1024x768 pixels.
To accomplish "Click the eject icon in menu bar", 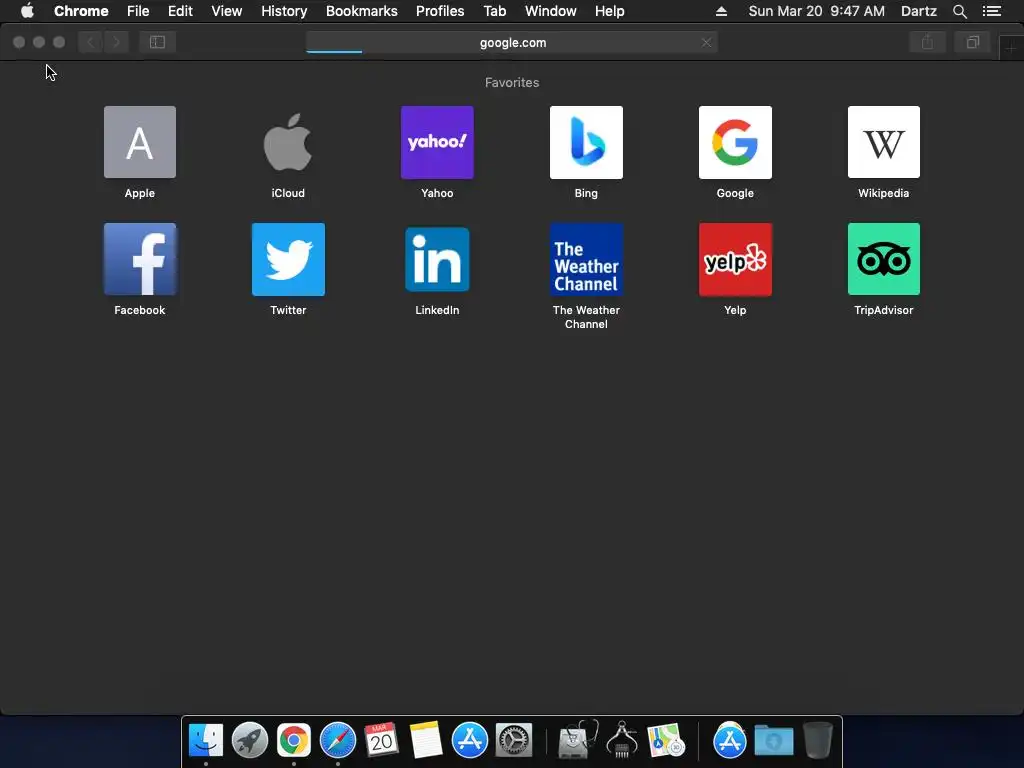I will 721,11.
